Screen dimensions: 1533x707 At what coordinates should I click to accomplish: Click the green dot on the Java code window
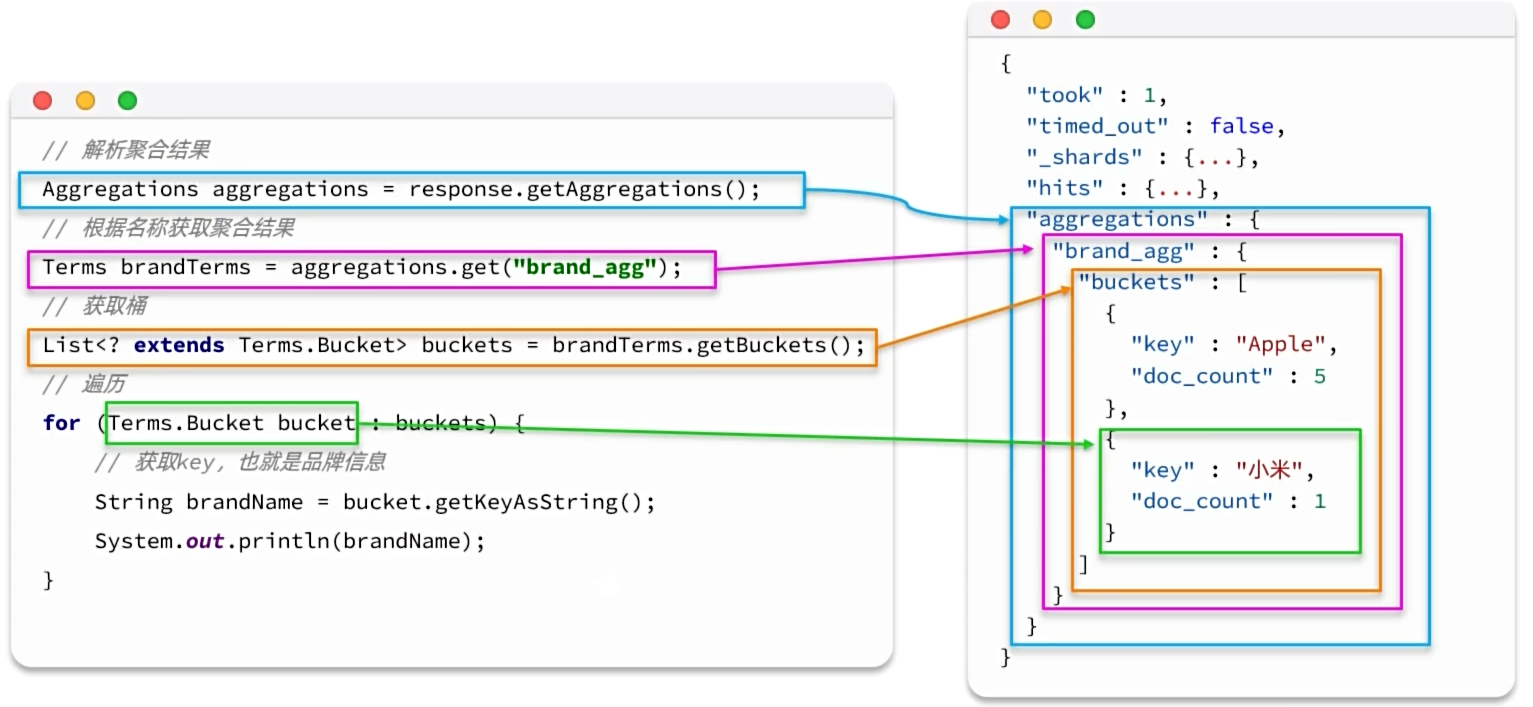coord(127,101)
